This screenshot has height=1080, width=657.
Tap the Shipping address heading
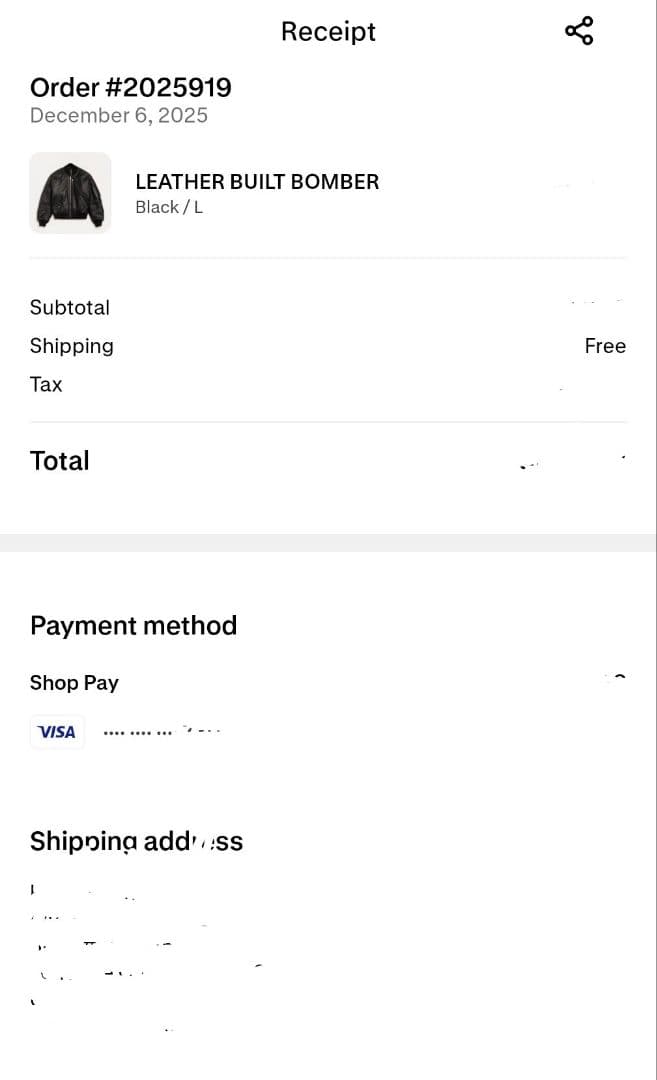tap(136, 842)
